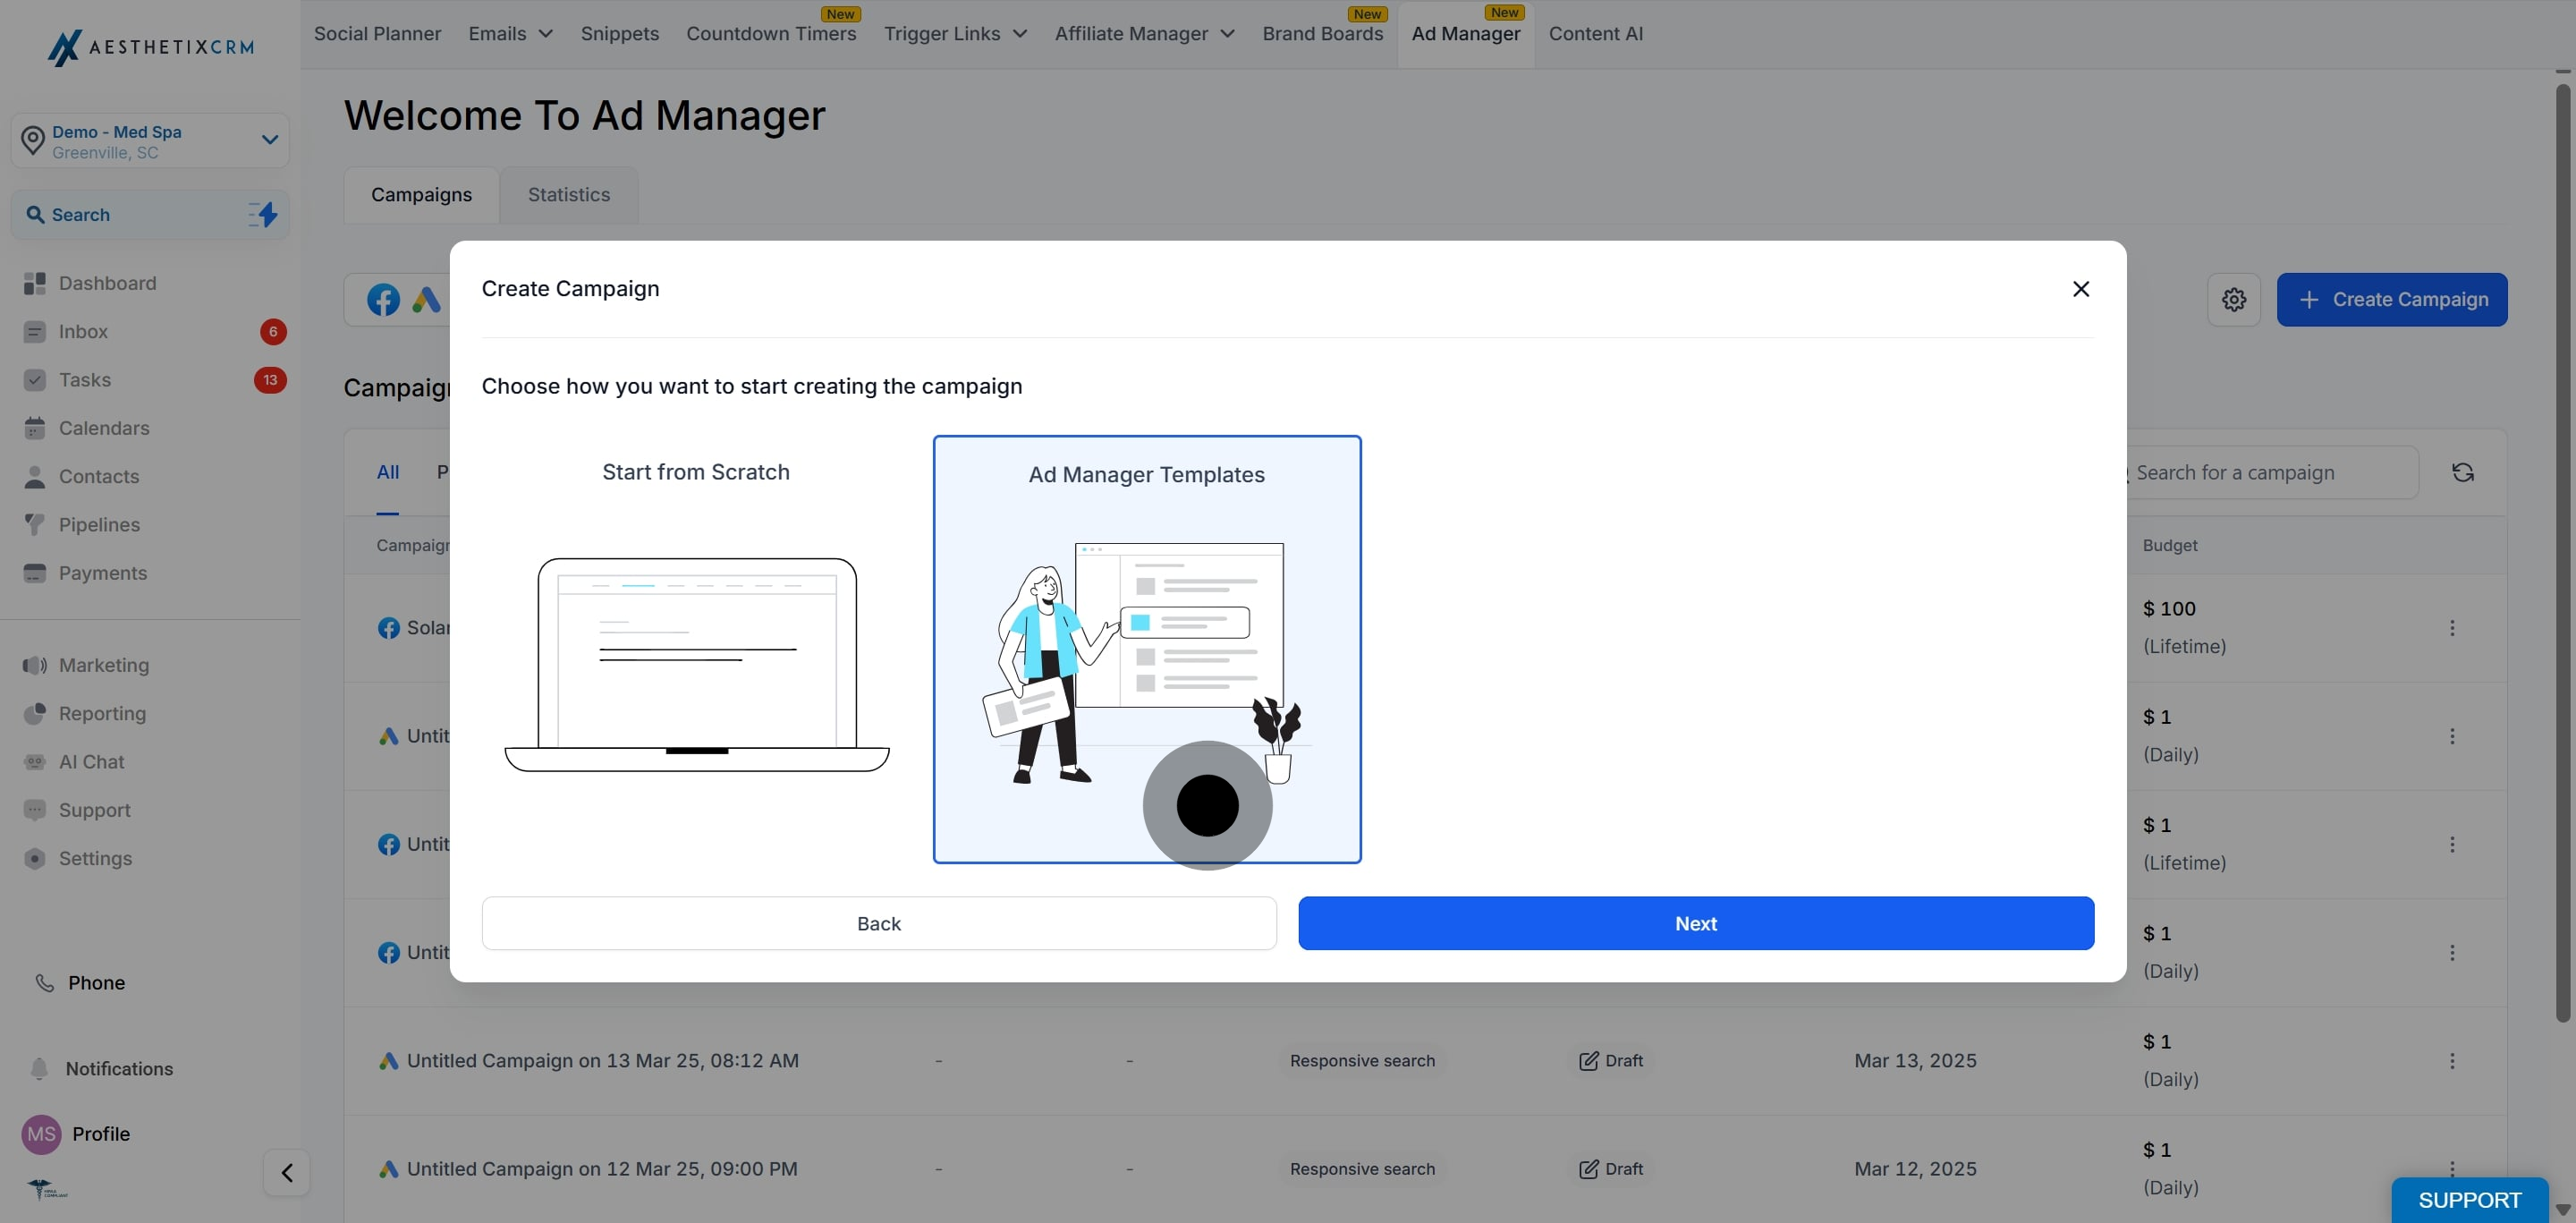Open the quick actions lightning icon
Screen dimensions: 2576x1223
[x=263, y=214]
